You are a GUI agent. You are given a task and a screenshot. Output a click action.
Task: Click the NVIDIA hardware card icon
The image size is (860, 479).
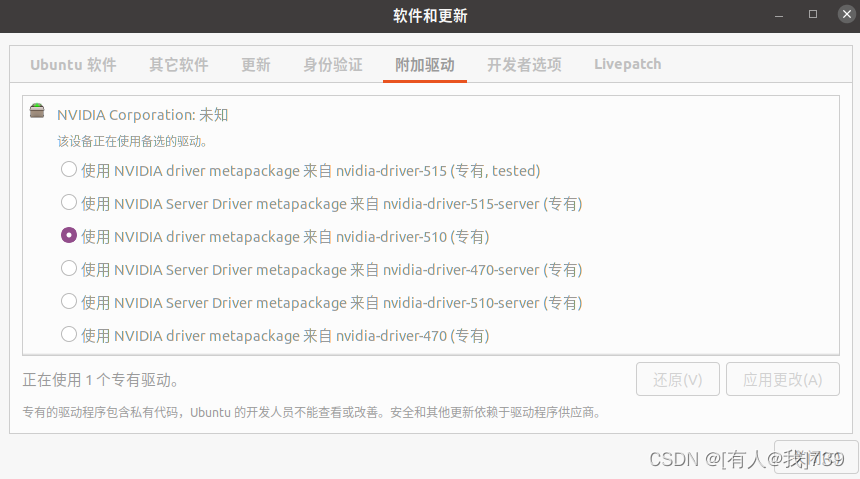[x=37, y=111]
